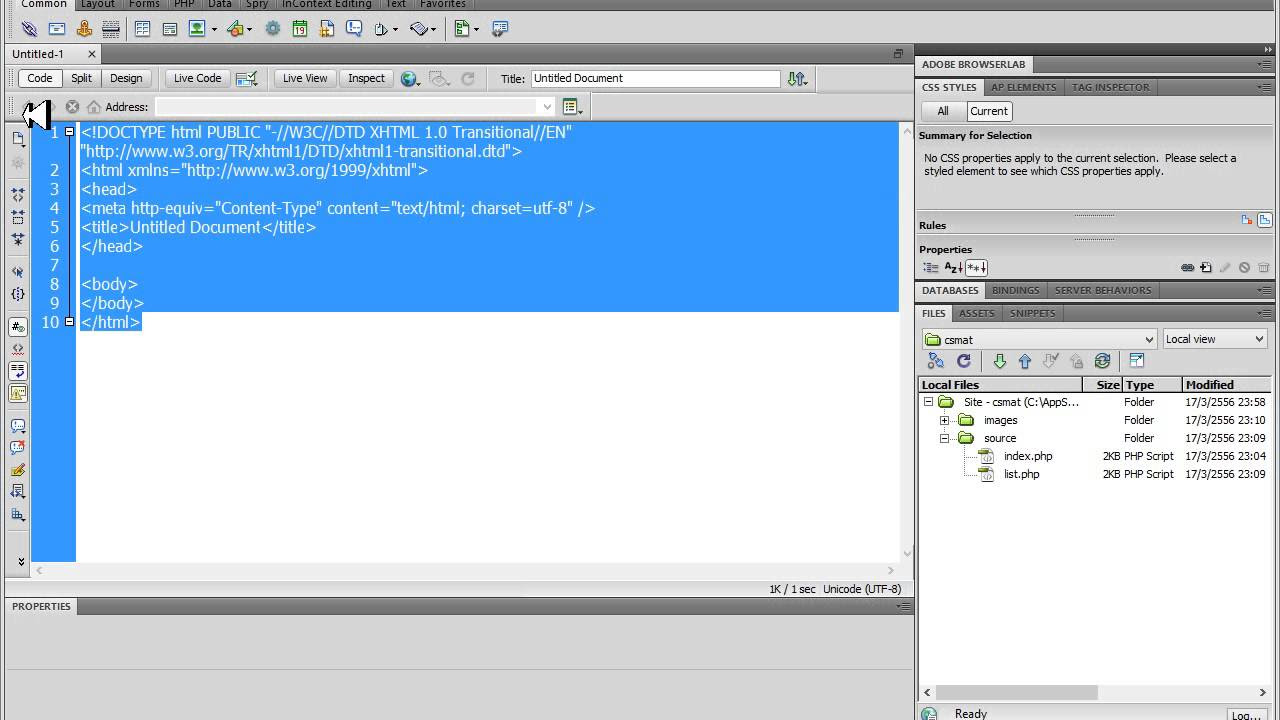Show only set properties in CSS panel
The height and width of the screenshot is (720, 1280).
(x=976, y=268)
